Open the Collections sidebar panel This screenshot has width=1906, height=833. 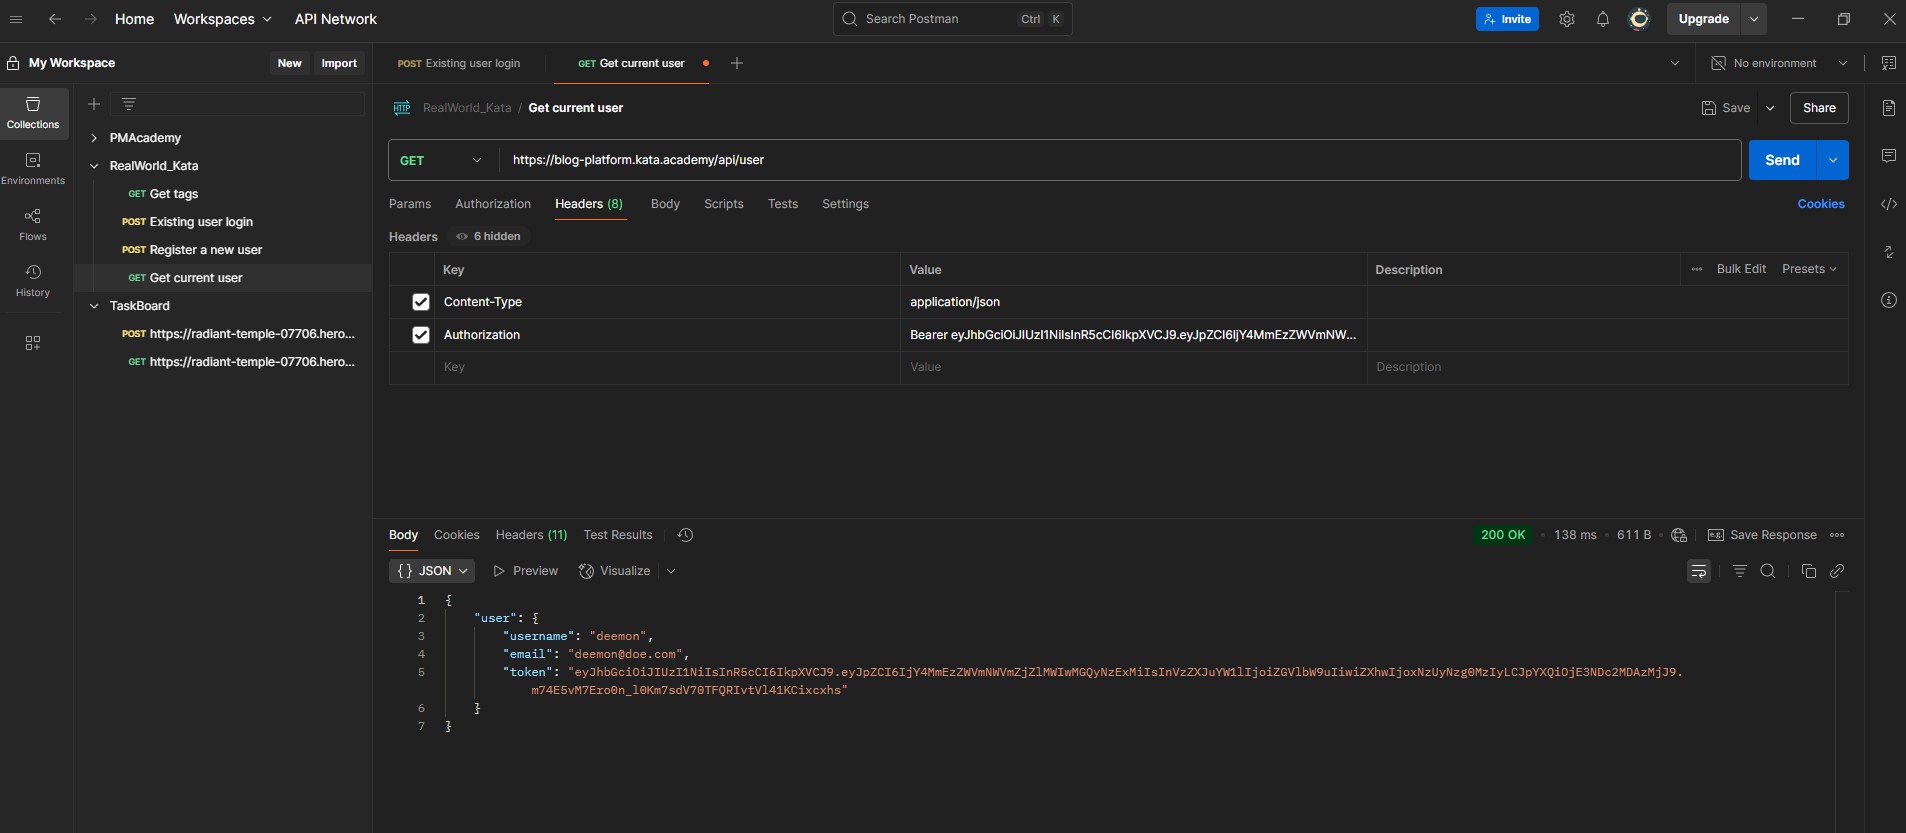click(33, 113)
